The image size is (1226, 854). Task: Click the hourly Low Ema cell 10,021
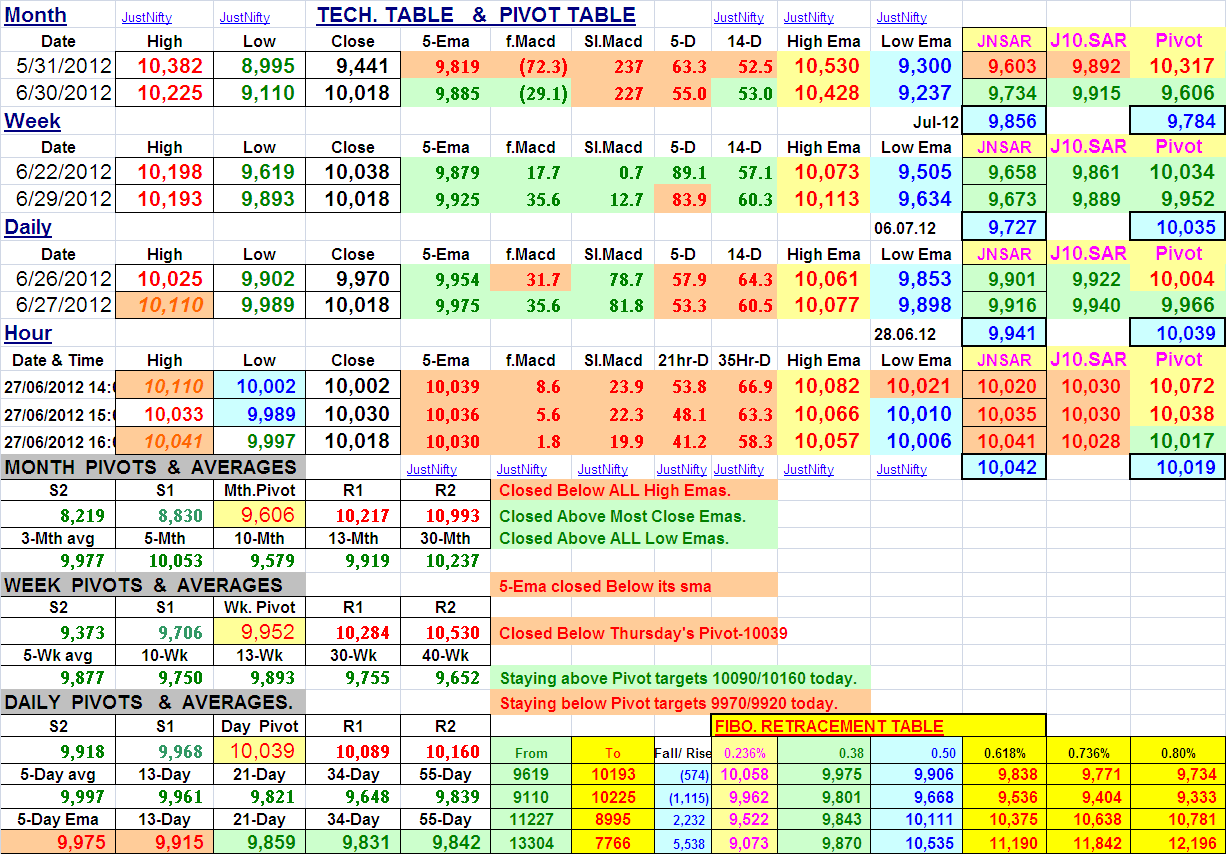916,386
